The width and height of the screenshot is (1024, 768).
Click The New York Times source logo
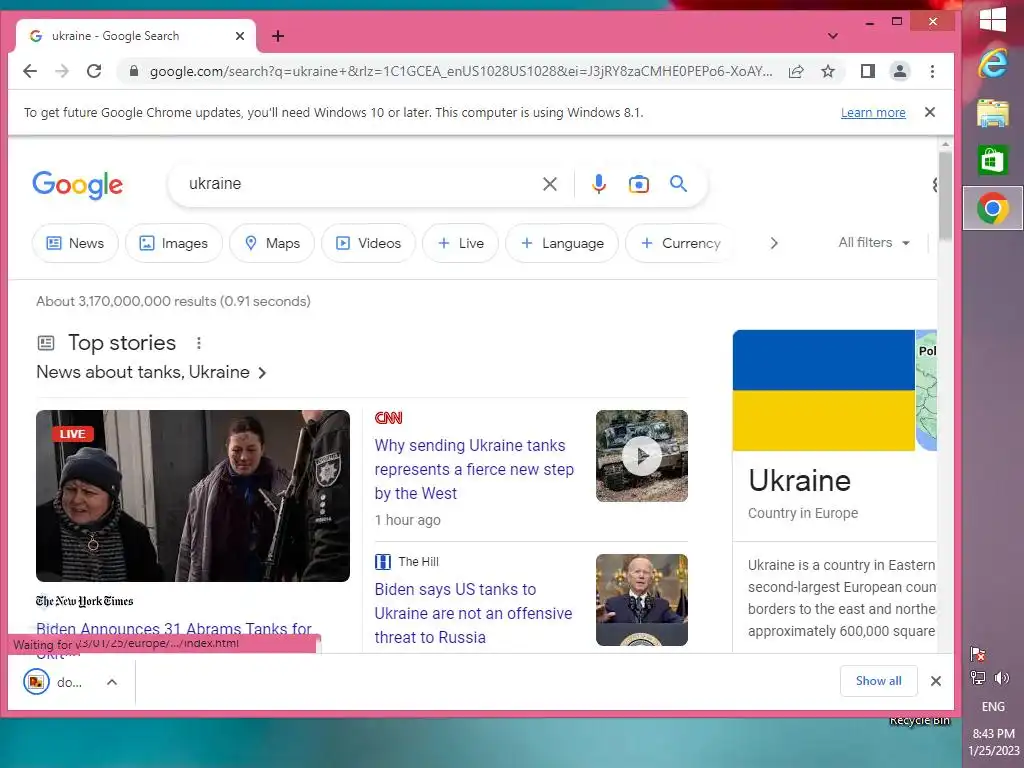[x=84, y=601]
